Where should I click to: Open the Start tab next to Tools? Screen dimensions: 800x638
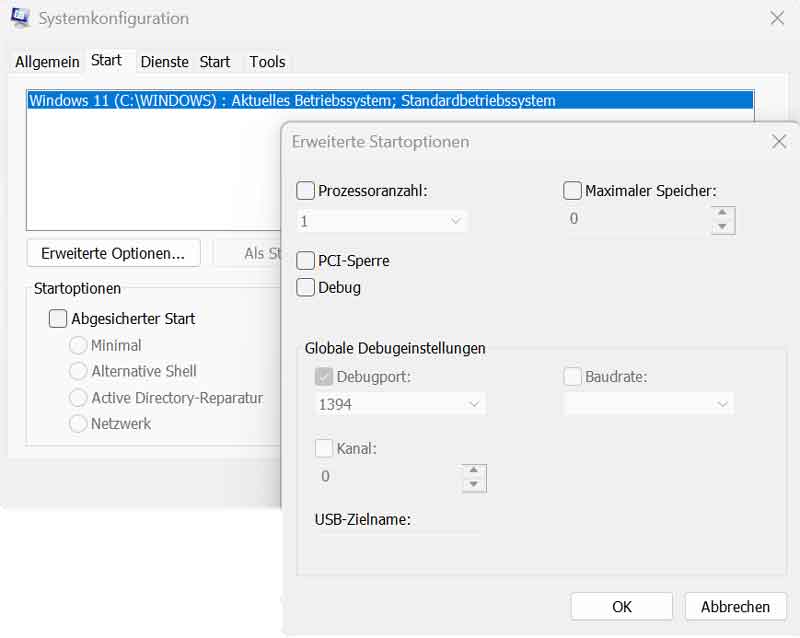(x=215, y=62)
